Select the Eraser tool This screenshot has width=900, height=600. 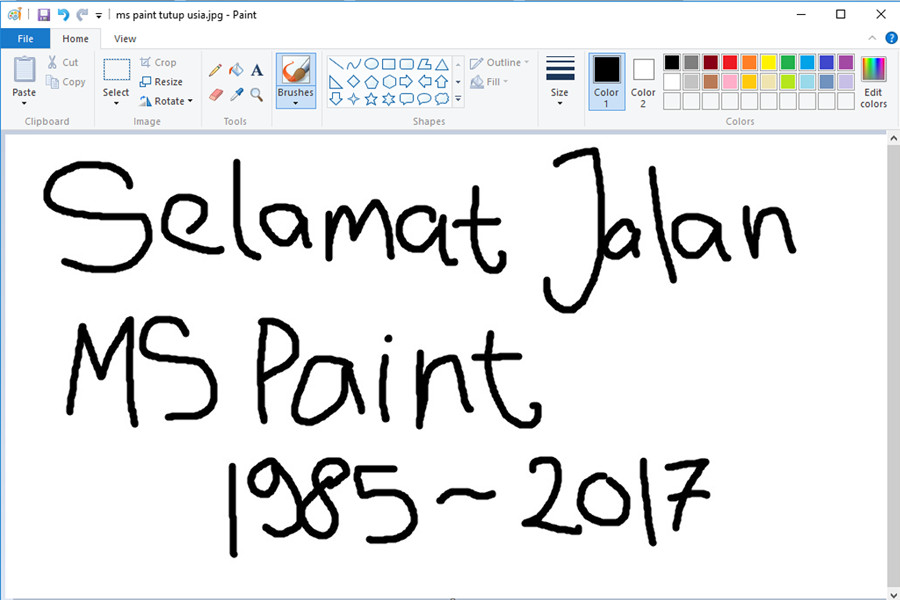215,94
